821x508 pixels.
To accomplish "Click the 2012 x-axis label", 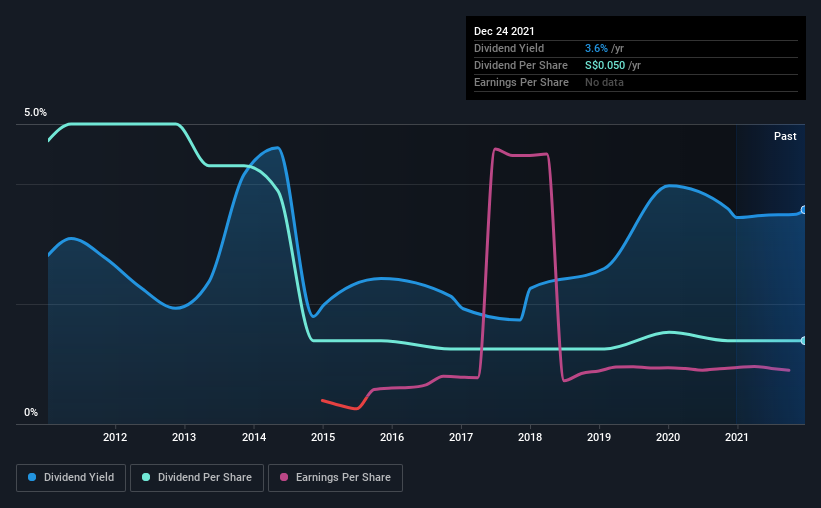I will tap(115, 437).
